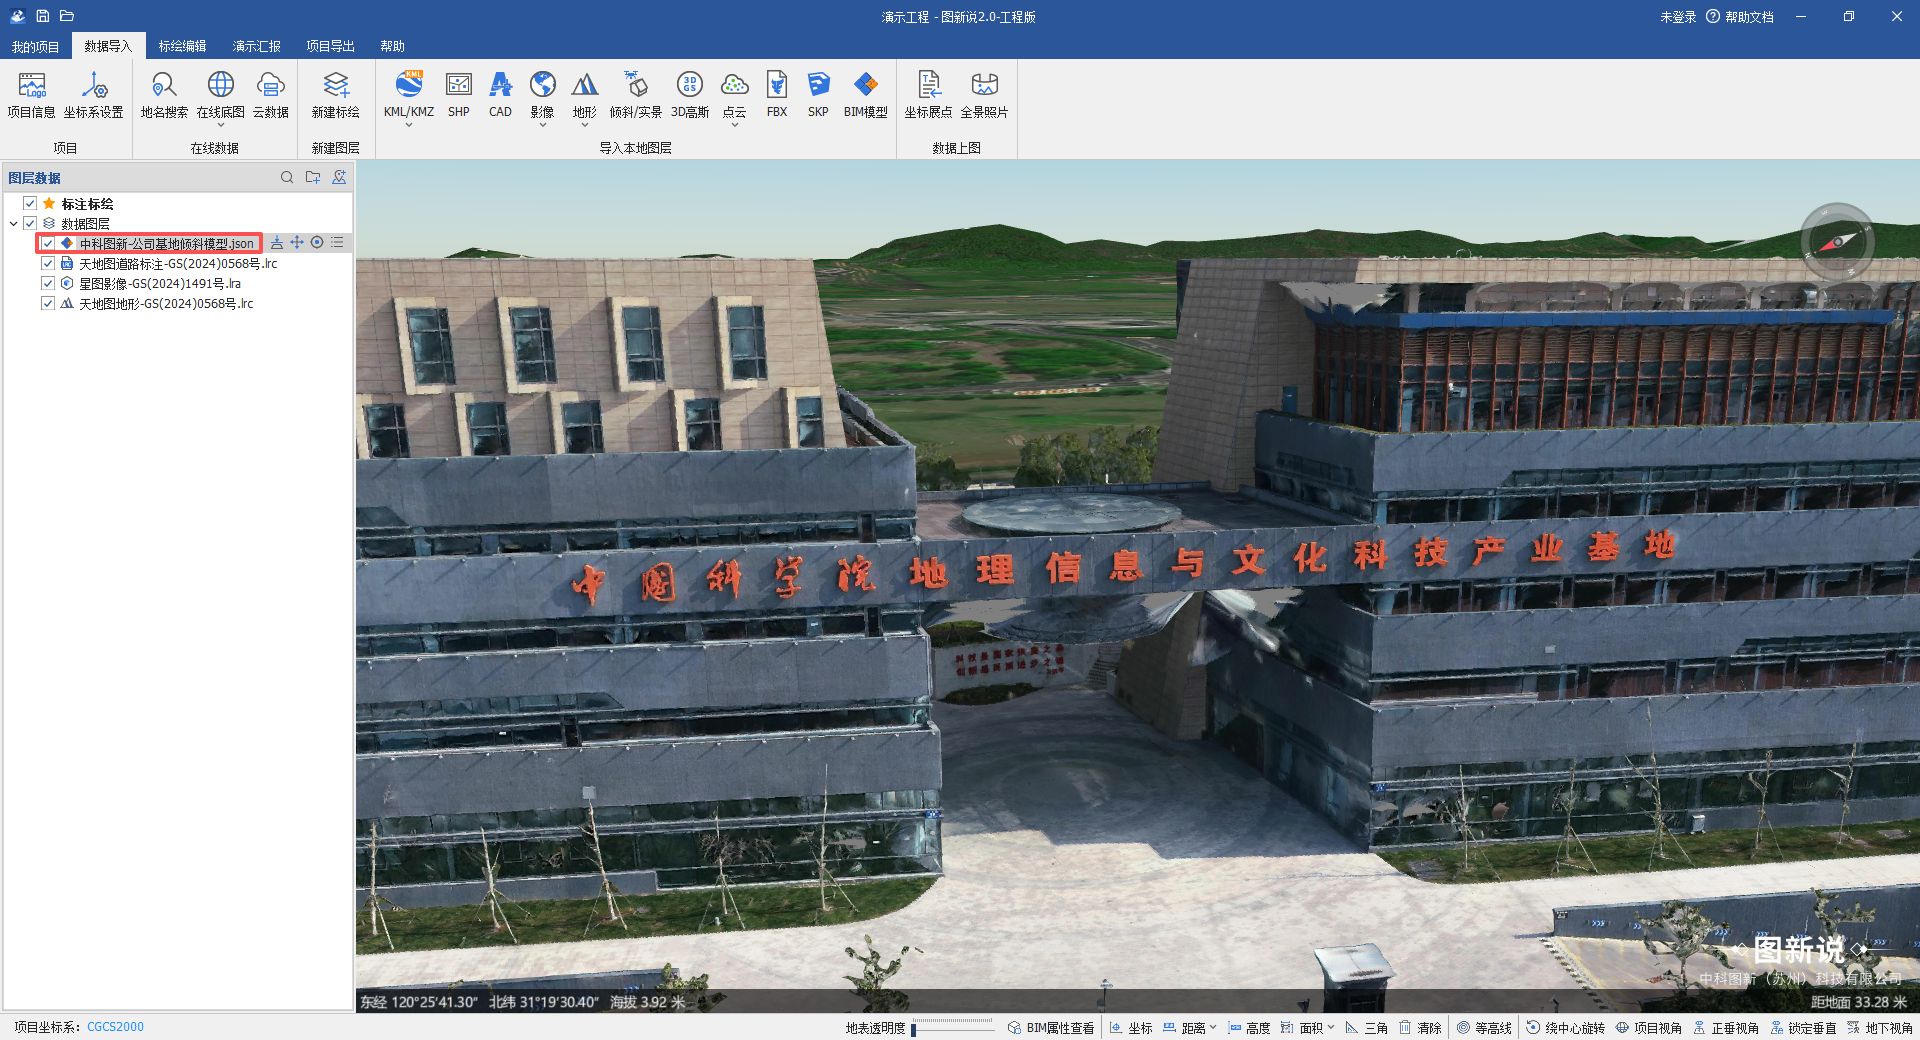
Task: Open the 项目信息 project info tool
Action: coord(32,95)
